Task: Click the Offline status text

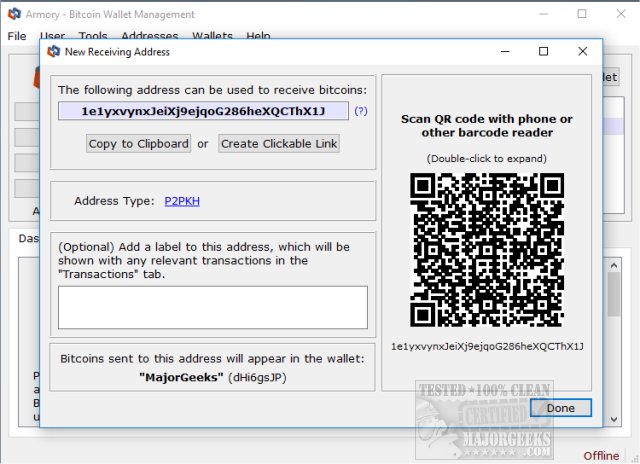Action: pyautogui.click(x=601, y=455)
